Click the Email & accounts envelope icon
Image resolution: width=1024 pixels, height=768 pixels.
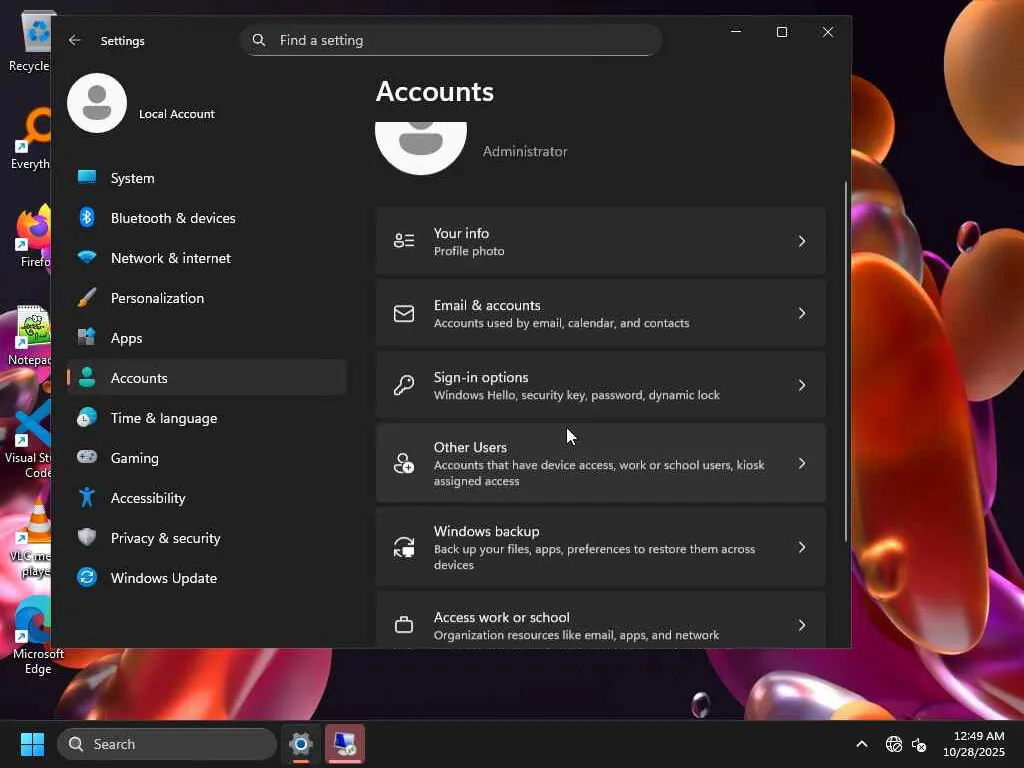click(x=404, y=313)
